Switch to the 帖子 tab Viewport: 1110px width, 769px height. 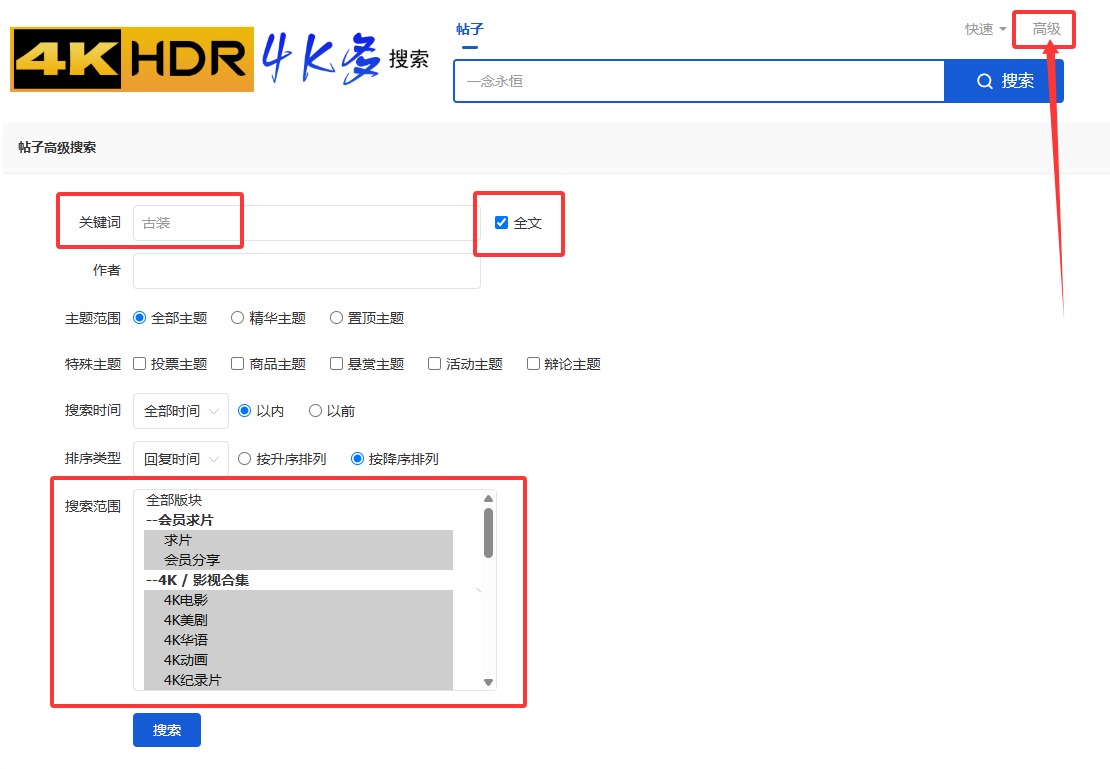pos(469,29)
